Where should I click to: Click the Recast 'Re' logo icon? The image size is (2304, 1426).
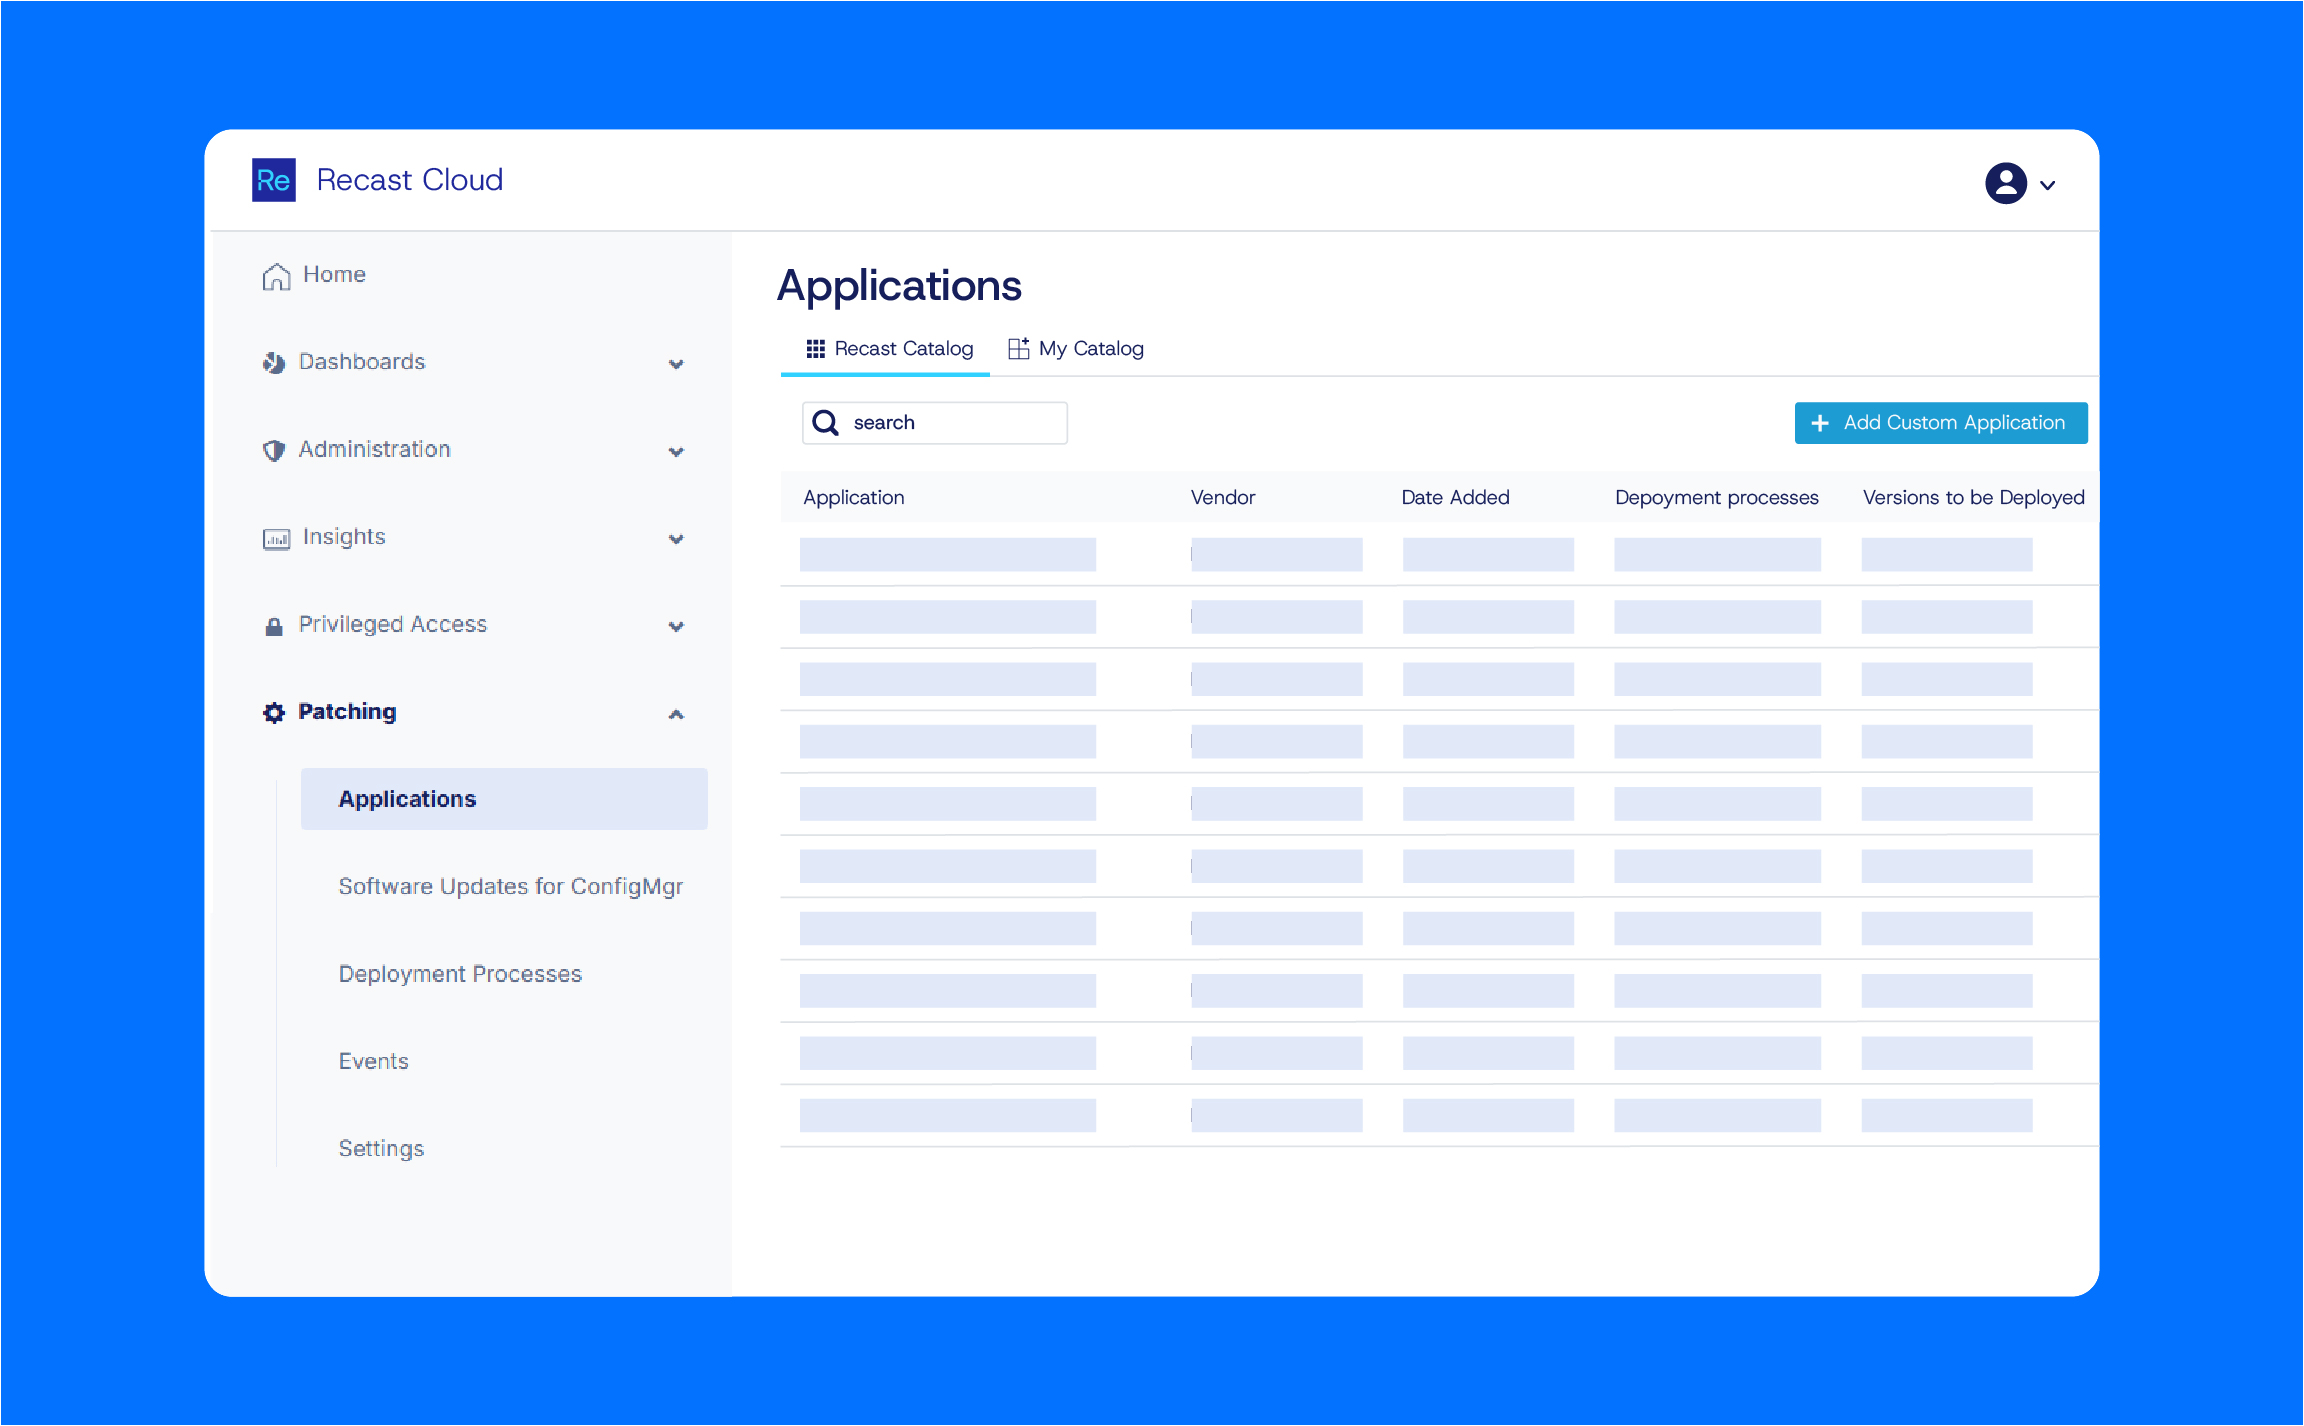[273, 180]
